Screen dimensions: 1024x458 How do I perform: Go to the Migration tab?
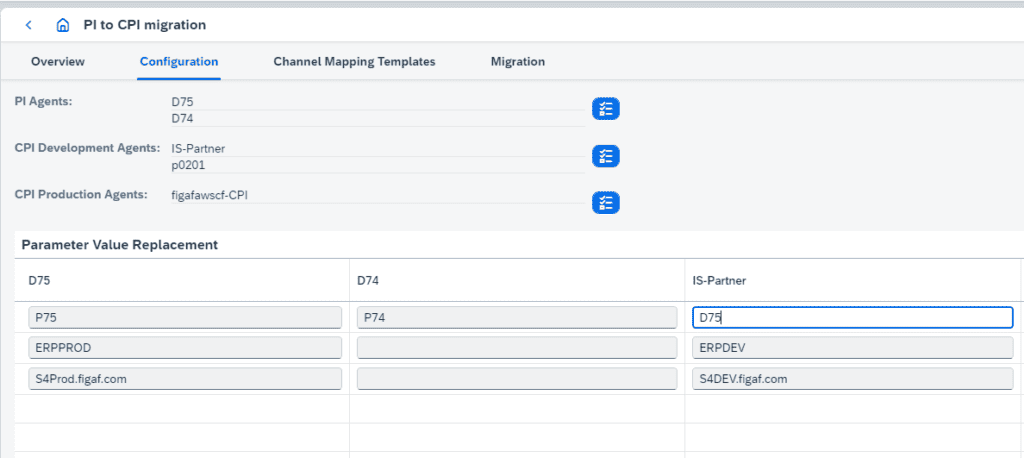click(x=518, y=61)
